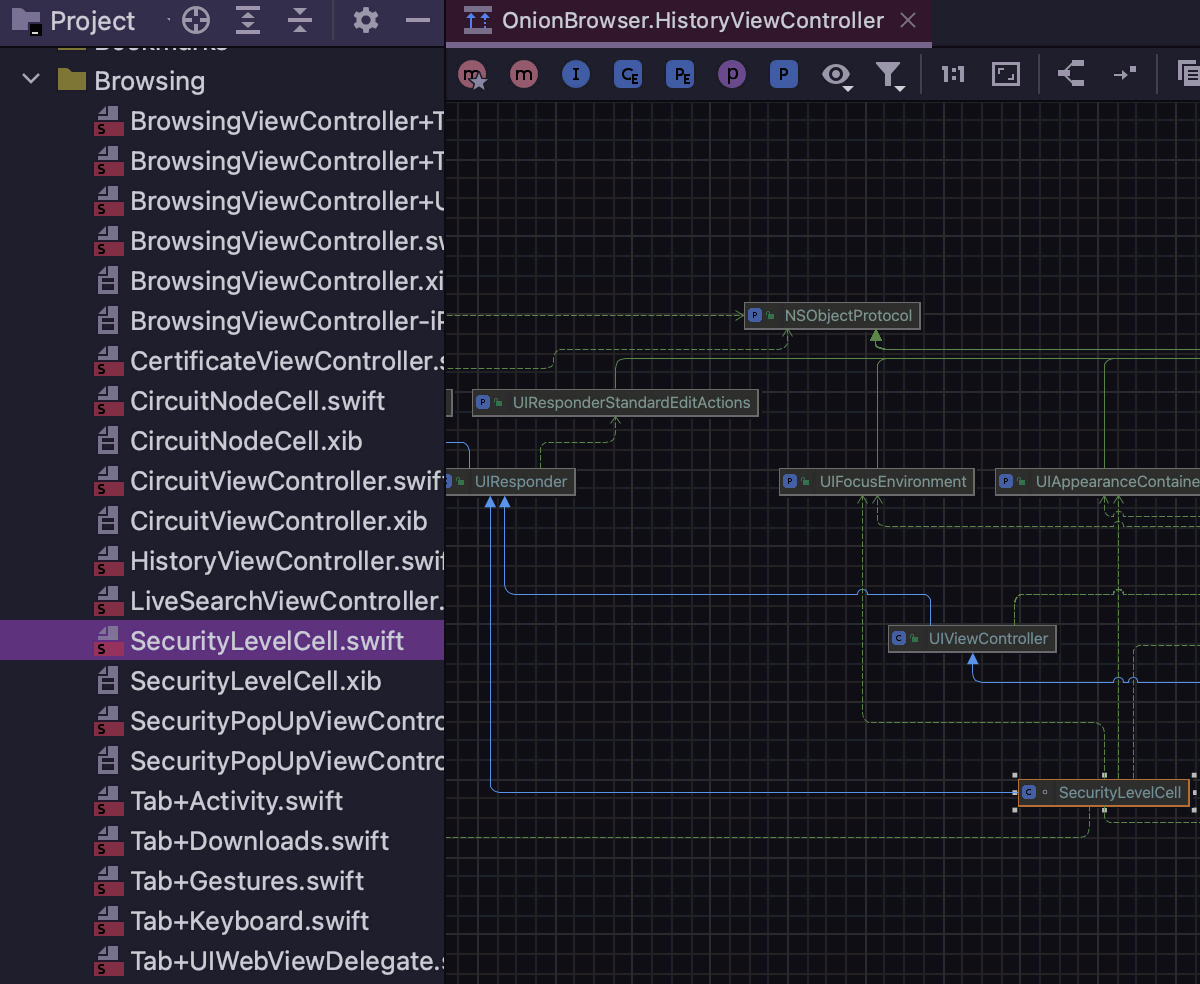The height and width of the screenshot is (984, 1200).
Task: Select SecurityLevelCell node in diagram
Action: coord(1104,792)
